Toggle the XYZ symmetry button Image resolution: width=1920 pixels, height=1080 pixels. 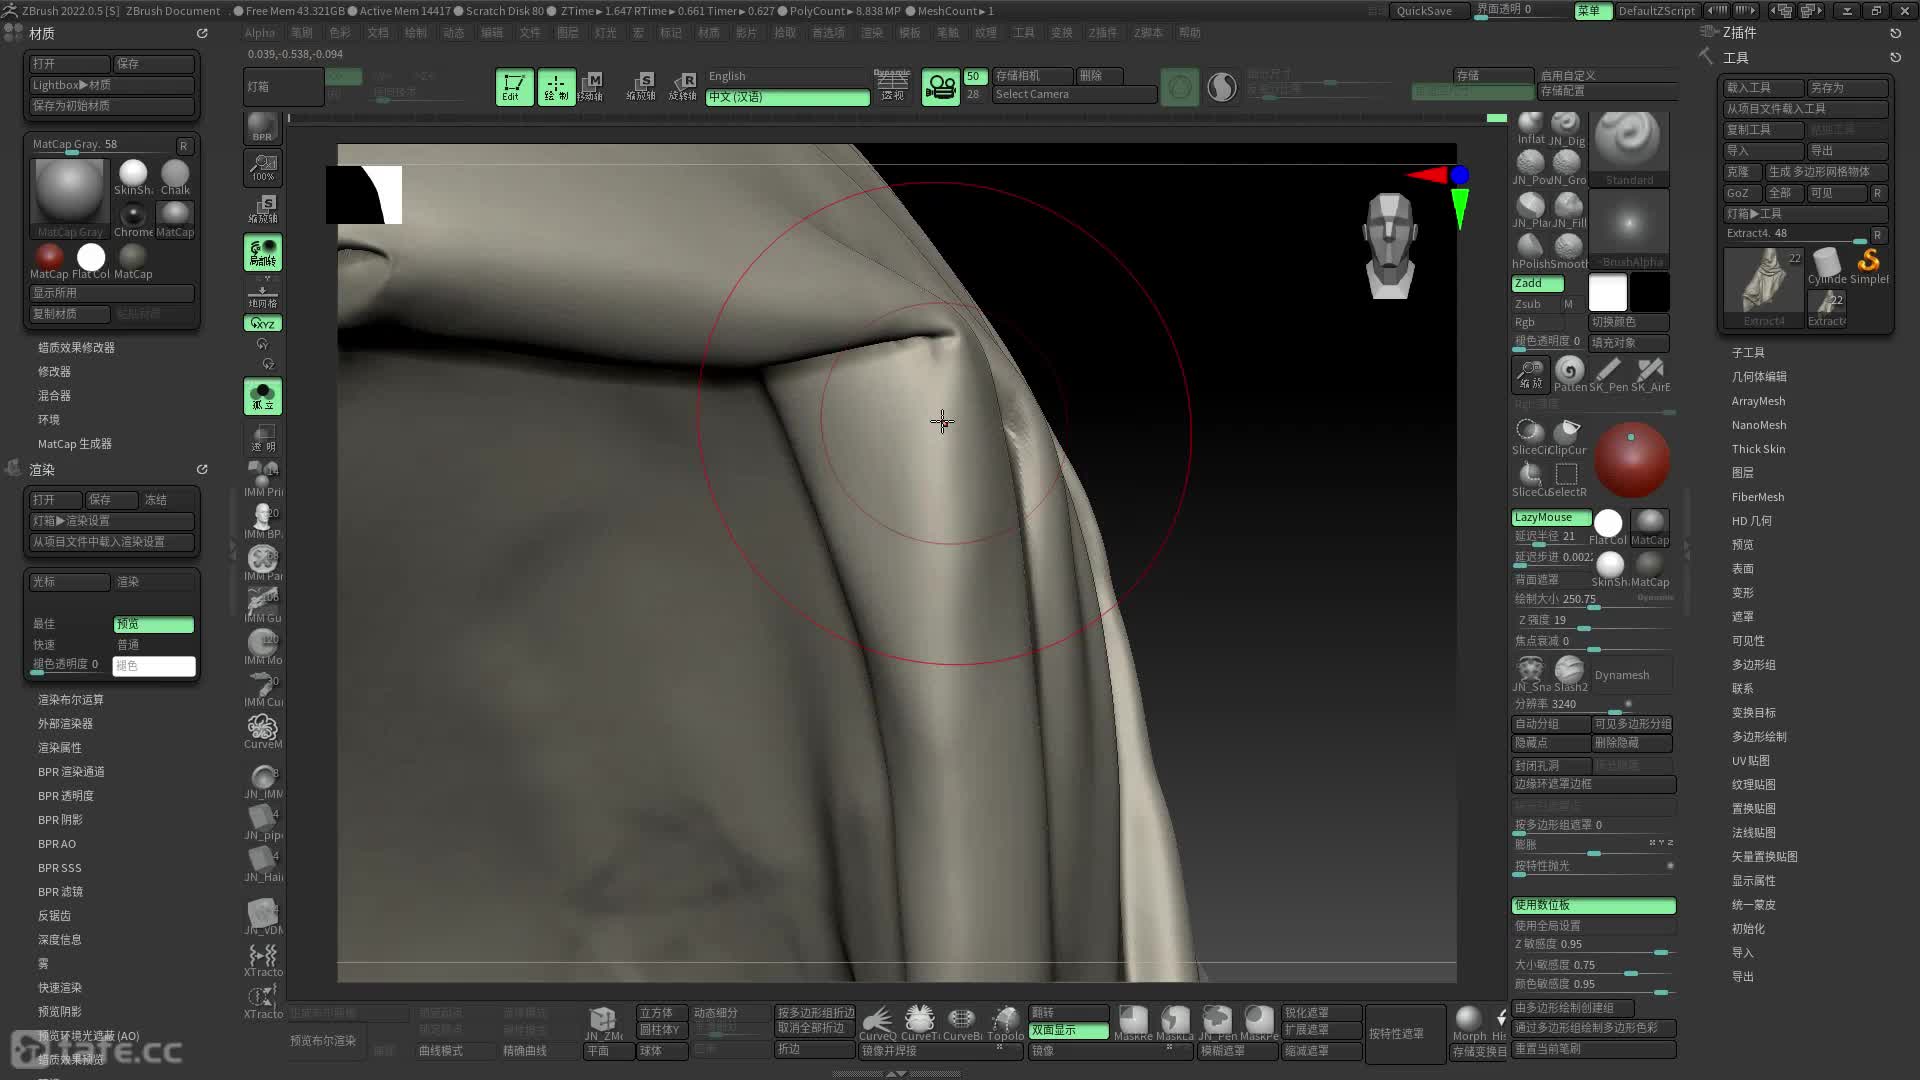coord(263,324)
